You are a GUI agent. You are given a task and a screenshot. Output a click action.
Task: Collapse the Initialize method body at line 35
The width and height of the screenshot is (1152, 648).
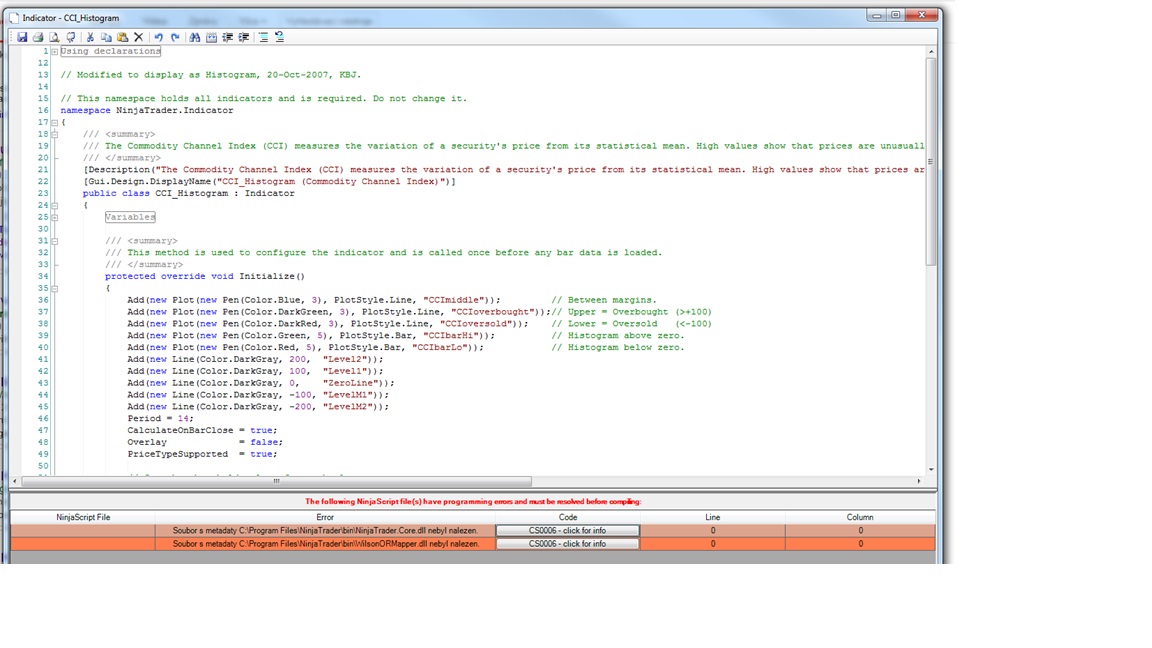(54, 288)
